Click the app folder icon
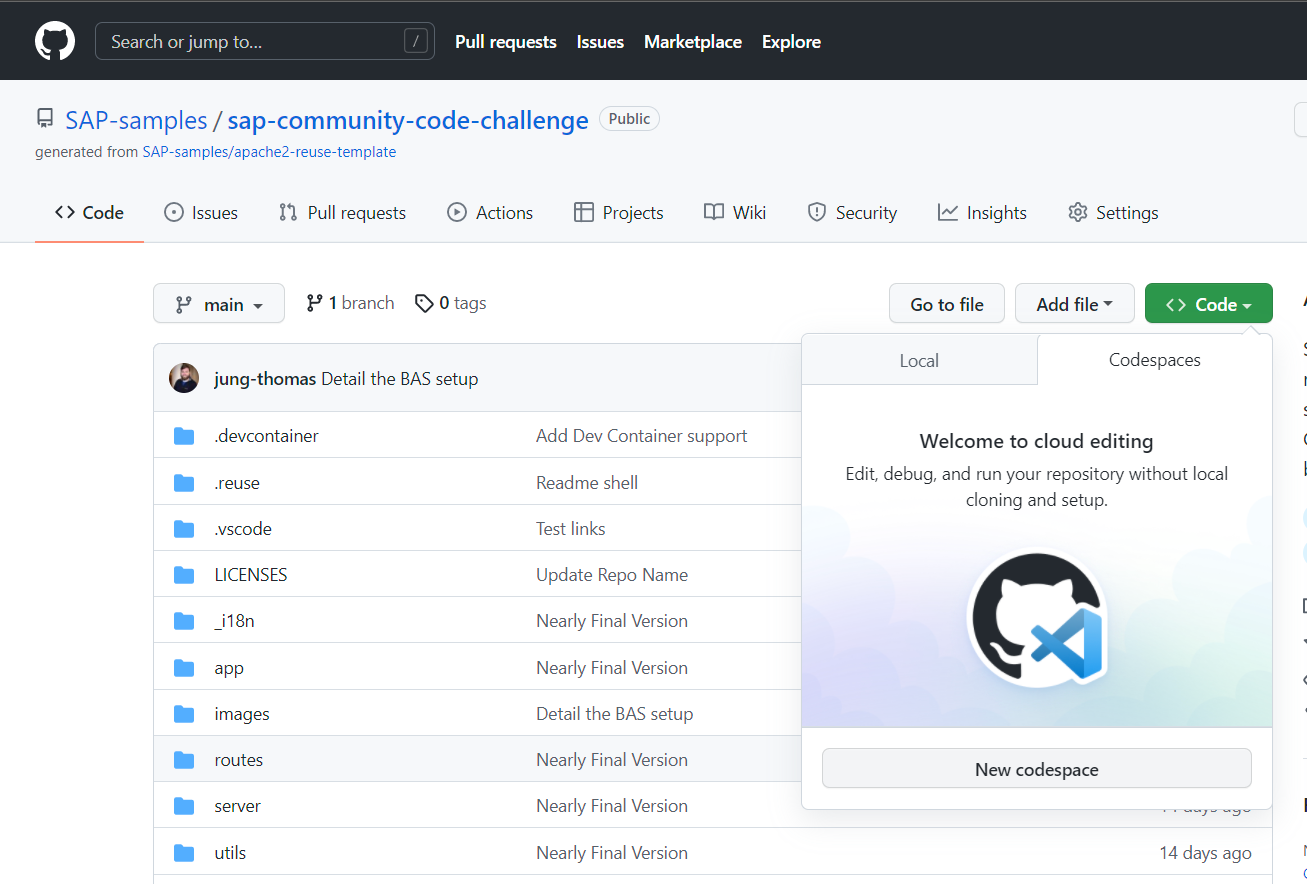The image size is (1307, 884). [184, 668]
